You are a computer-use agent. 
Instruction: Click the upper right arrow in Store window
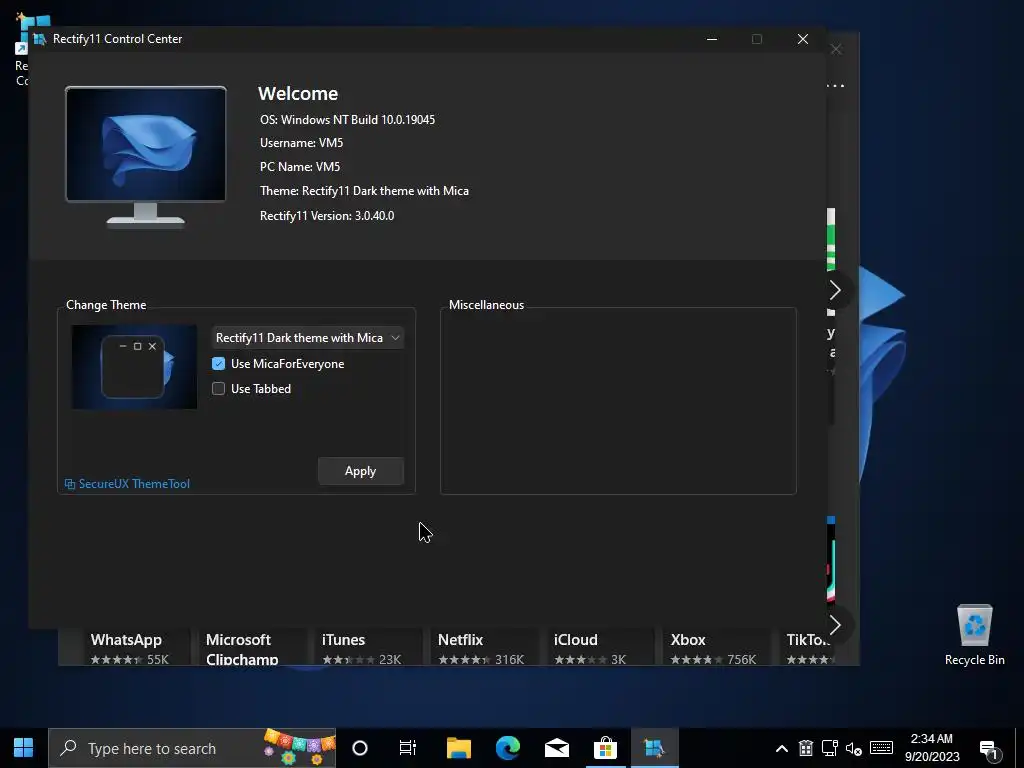pos(835,291)
